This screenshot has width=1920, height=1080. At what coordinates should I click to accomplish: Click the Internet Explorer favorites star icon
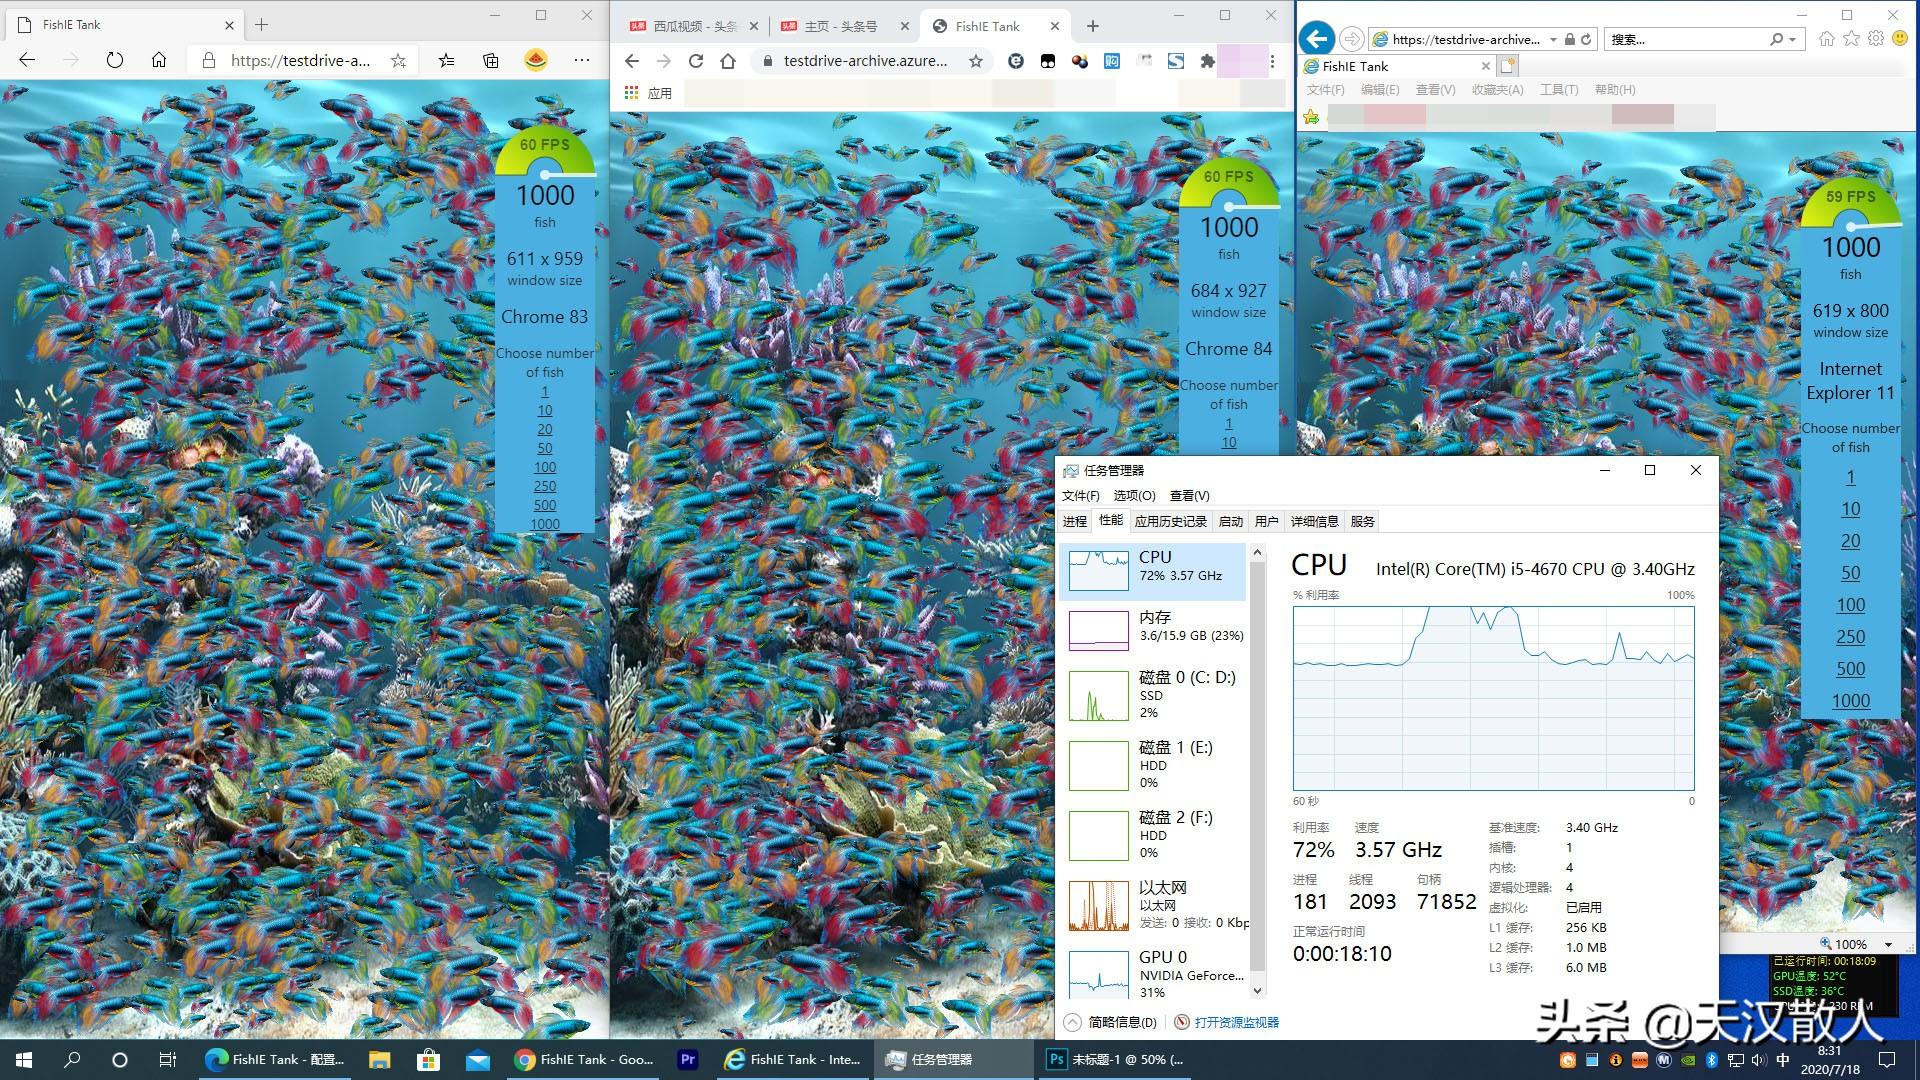tap(1851, 39)
